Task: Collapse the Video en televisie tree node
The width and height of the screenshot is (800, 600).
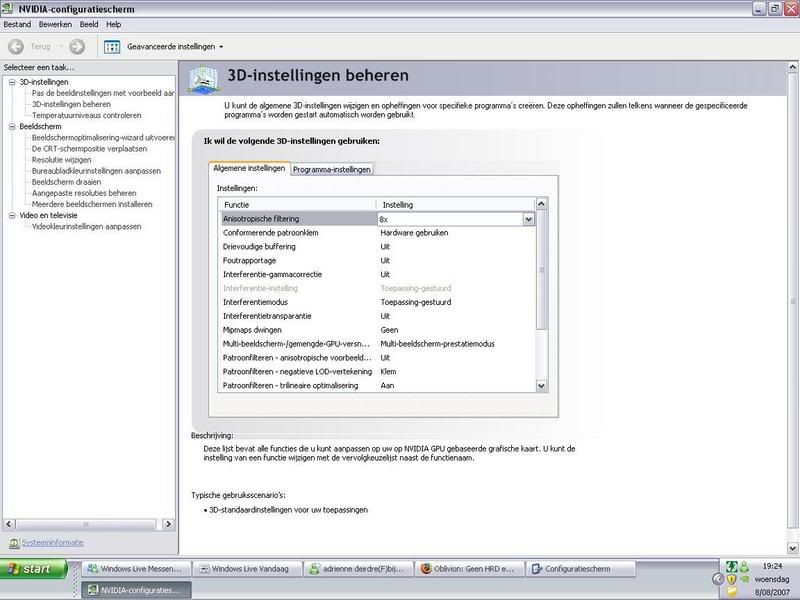Action: tap(11, 215)
